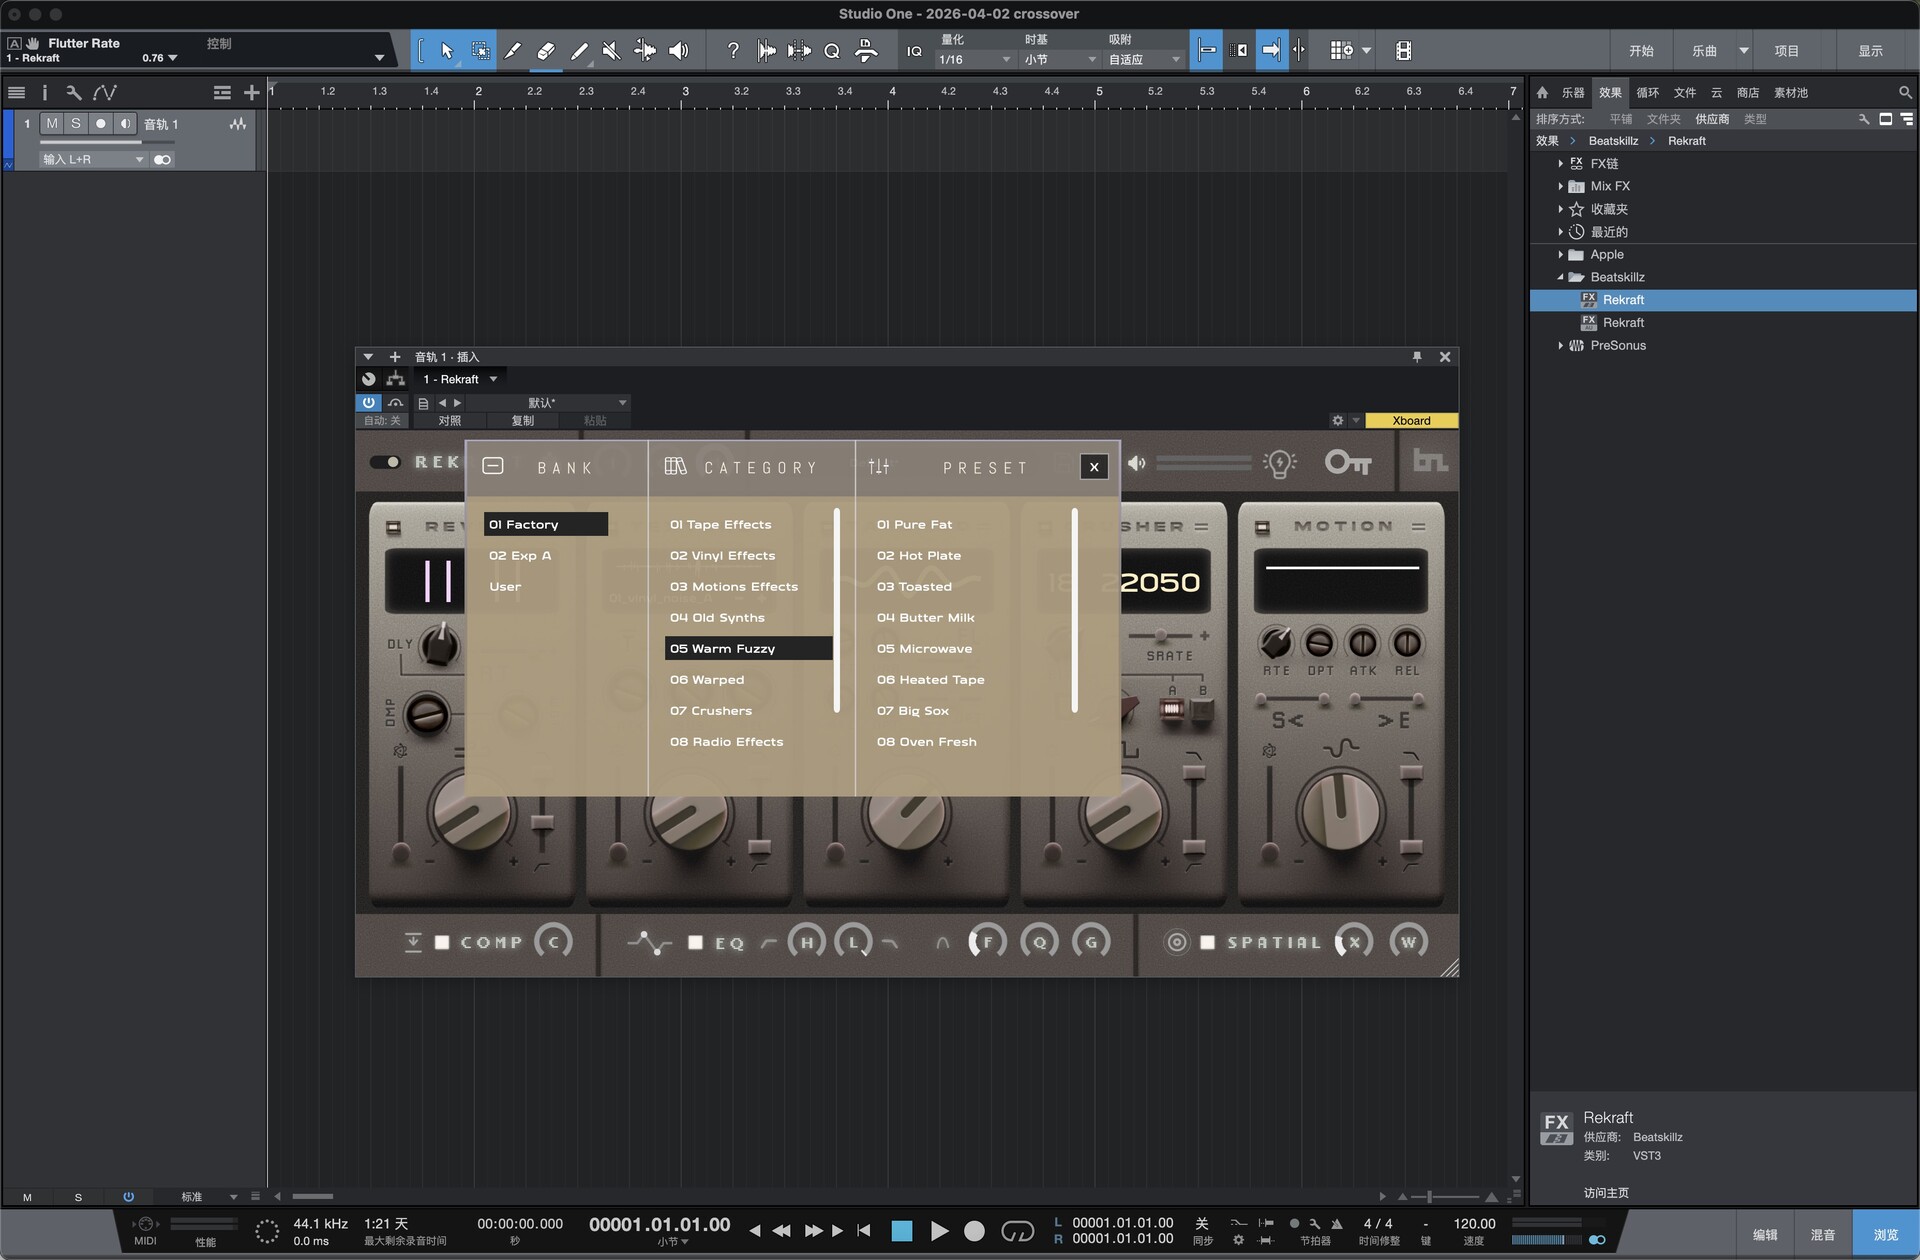The width and height of the screenshot is (1920, 1260).
Task: Open the help question mark tool
Action: coord(733,51)
